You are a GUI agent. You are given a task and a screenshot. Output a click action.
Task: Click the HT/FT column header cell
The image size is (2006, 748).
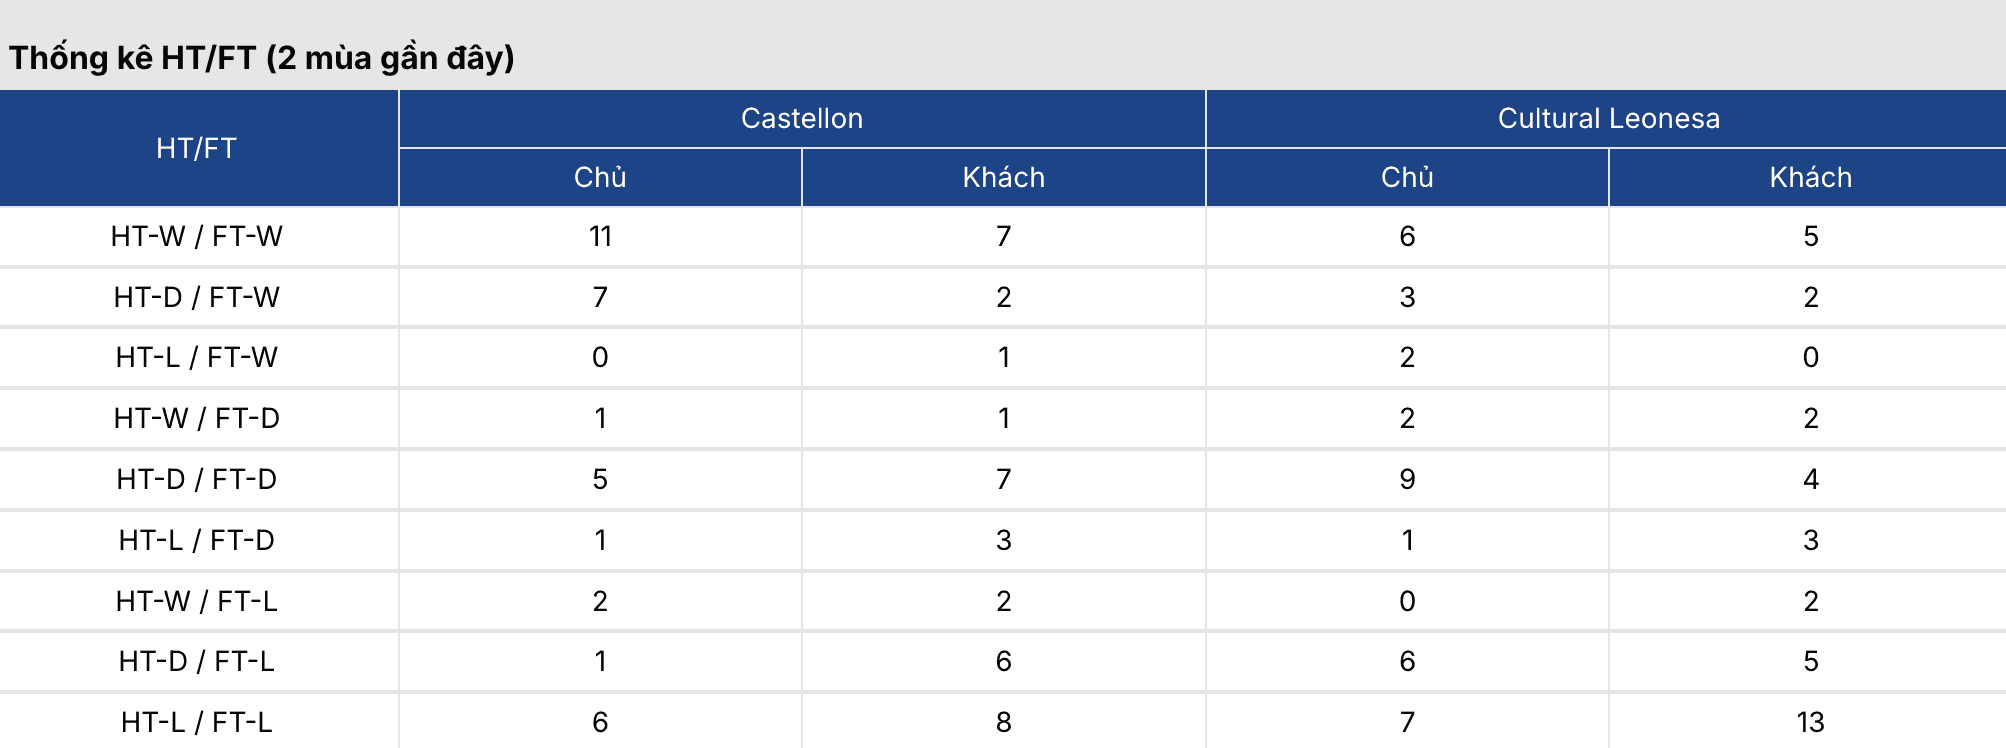(x=197, y=149)
